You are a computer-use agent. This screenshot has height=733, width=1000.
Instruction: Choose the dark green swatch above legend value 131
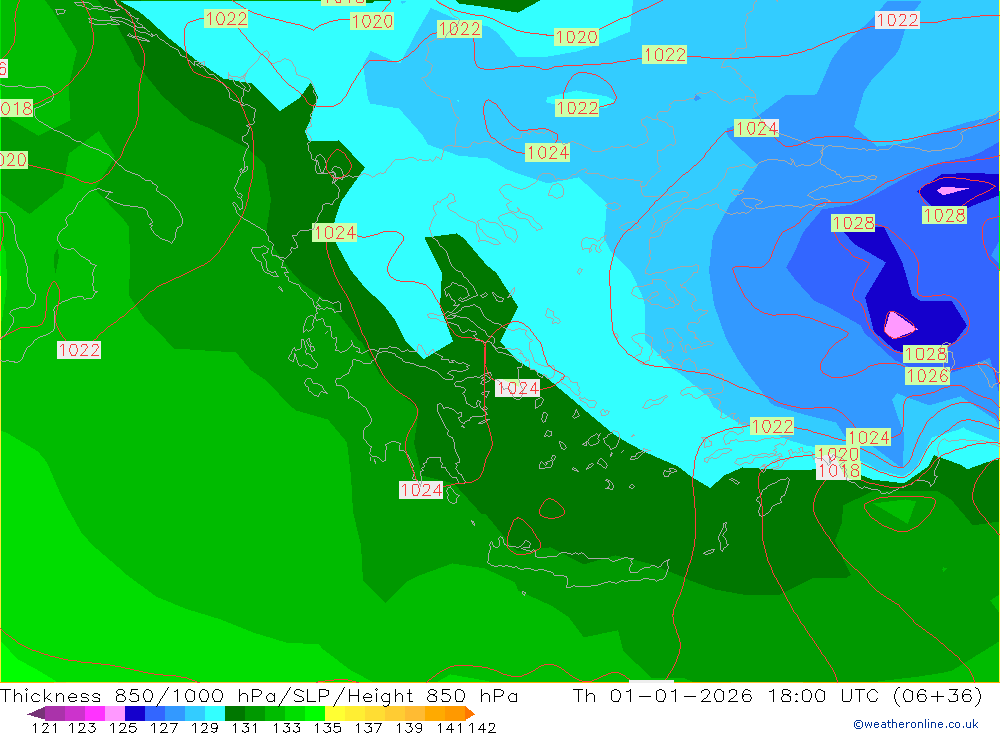[235, 713]
